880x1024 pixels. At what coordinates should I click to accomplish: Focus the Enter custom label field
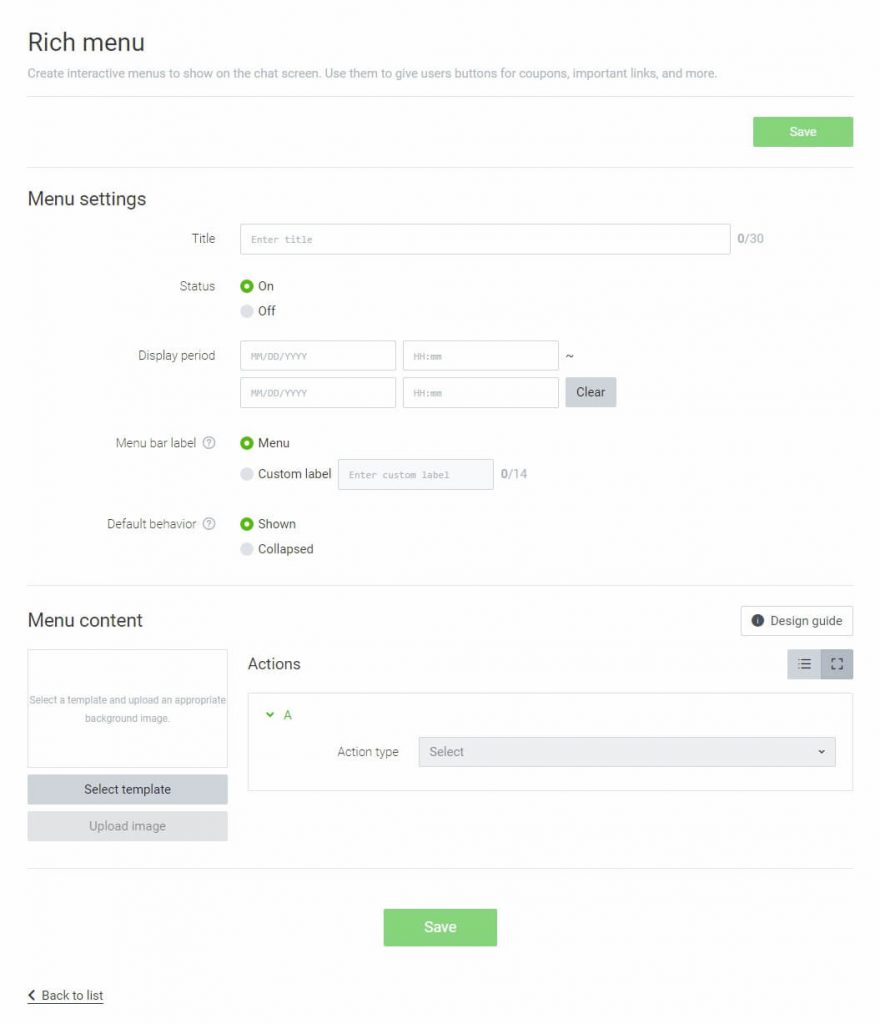(x=416, y=474)
